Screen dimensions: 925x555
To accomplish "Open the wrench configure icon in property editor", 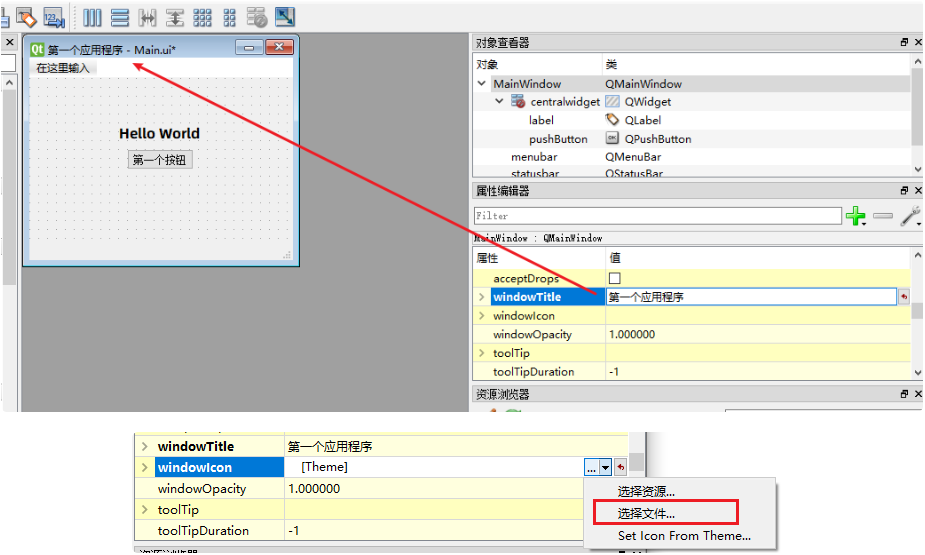I will click(x=910, y=216).
